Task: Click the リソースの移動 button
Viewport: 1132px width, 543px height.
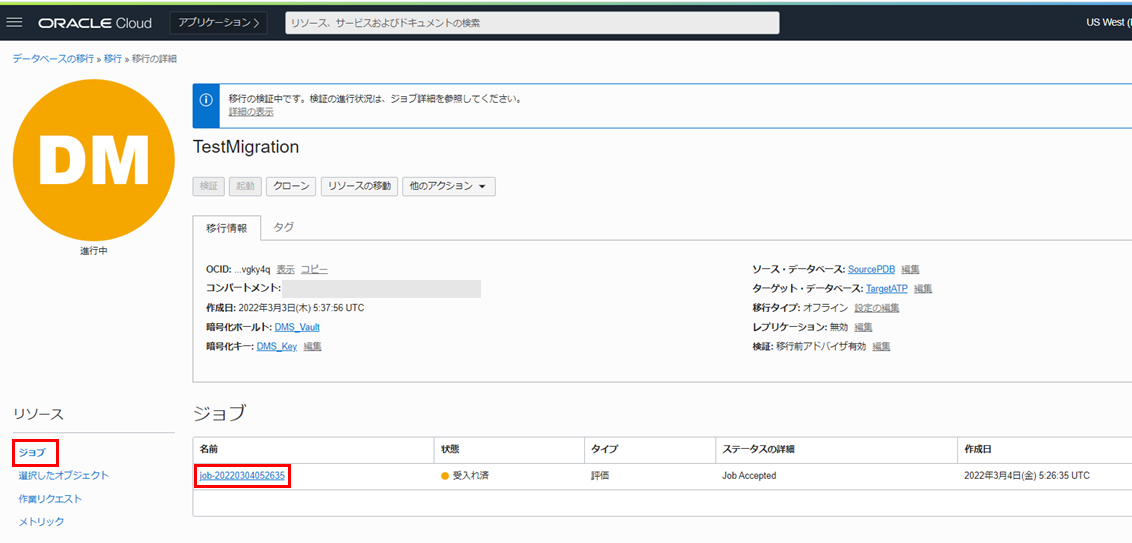Action: coord(359,187)
